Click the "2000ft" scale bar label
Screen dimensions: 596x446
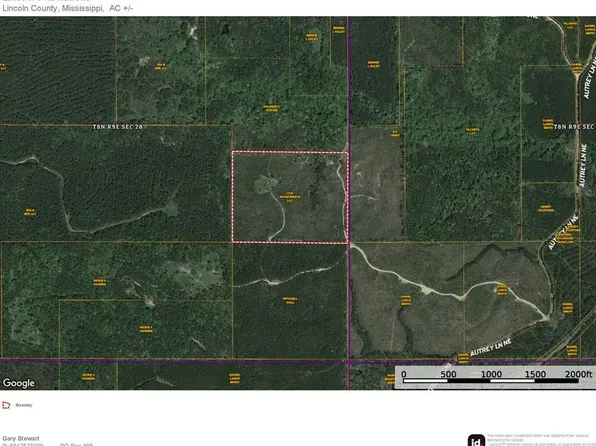[x=579, y=374]
